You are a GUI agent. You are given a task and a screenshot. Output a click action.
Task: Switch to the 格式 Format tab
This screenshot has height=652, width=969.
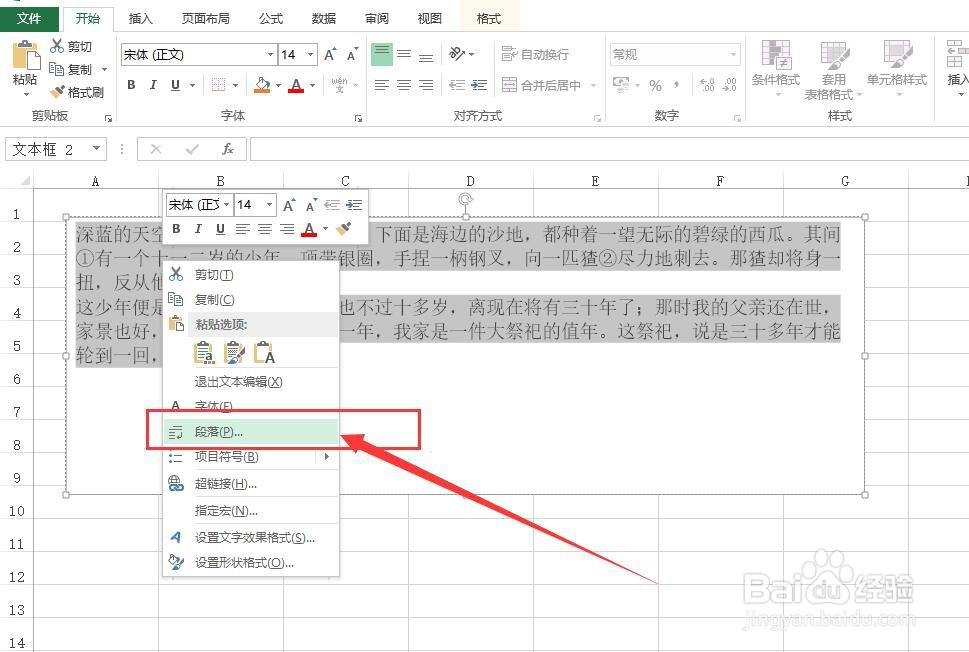[x=489, y=19]
